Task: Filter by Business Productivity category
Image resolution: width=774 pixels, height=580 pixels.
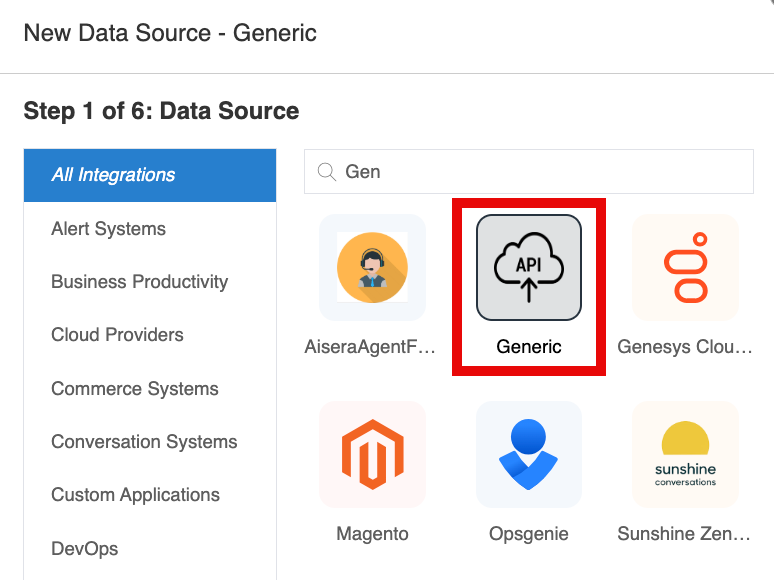Action: pyautogui.click(x=150, y=282)
